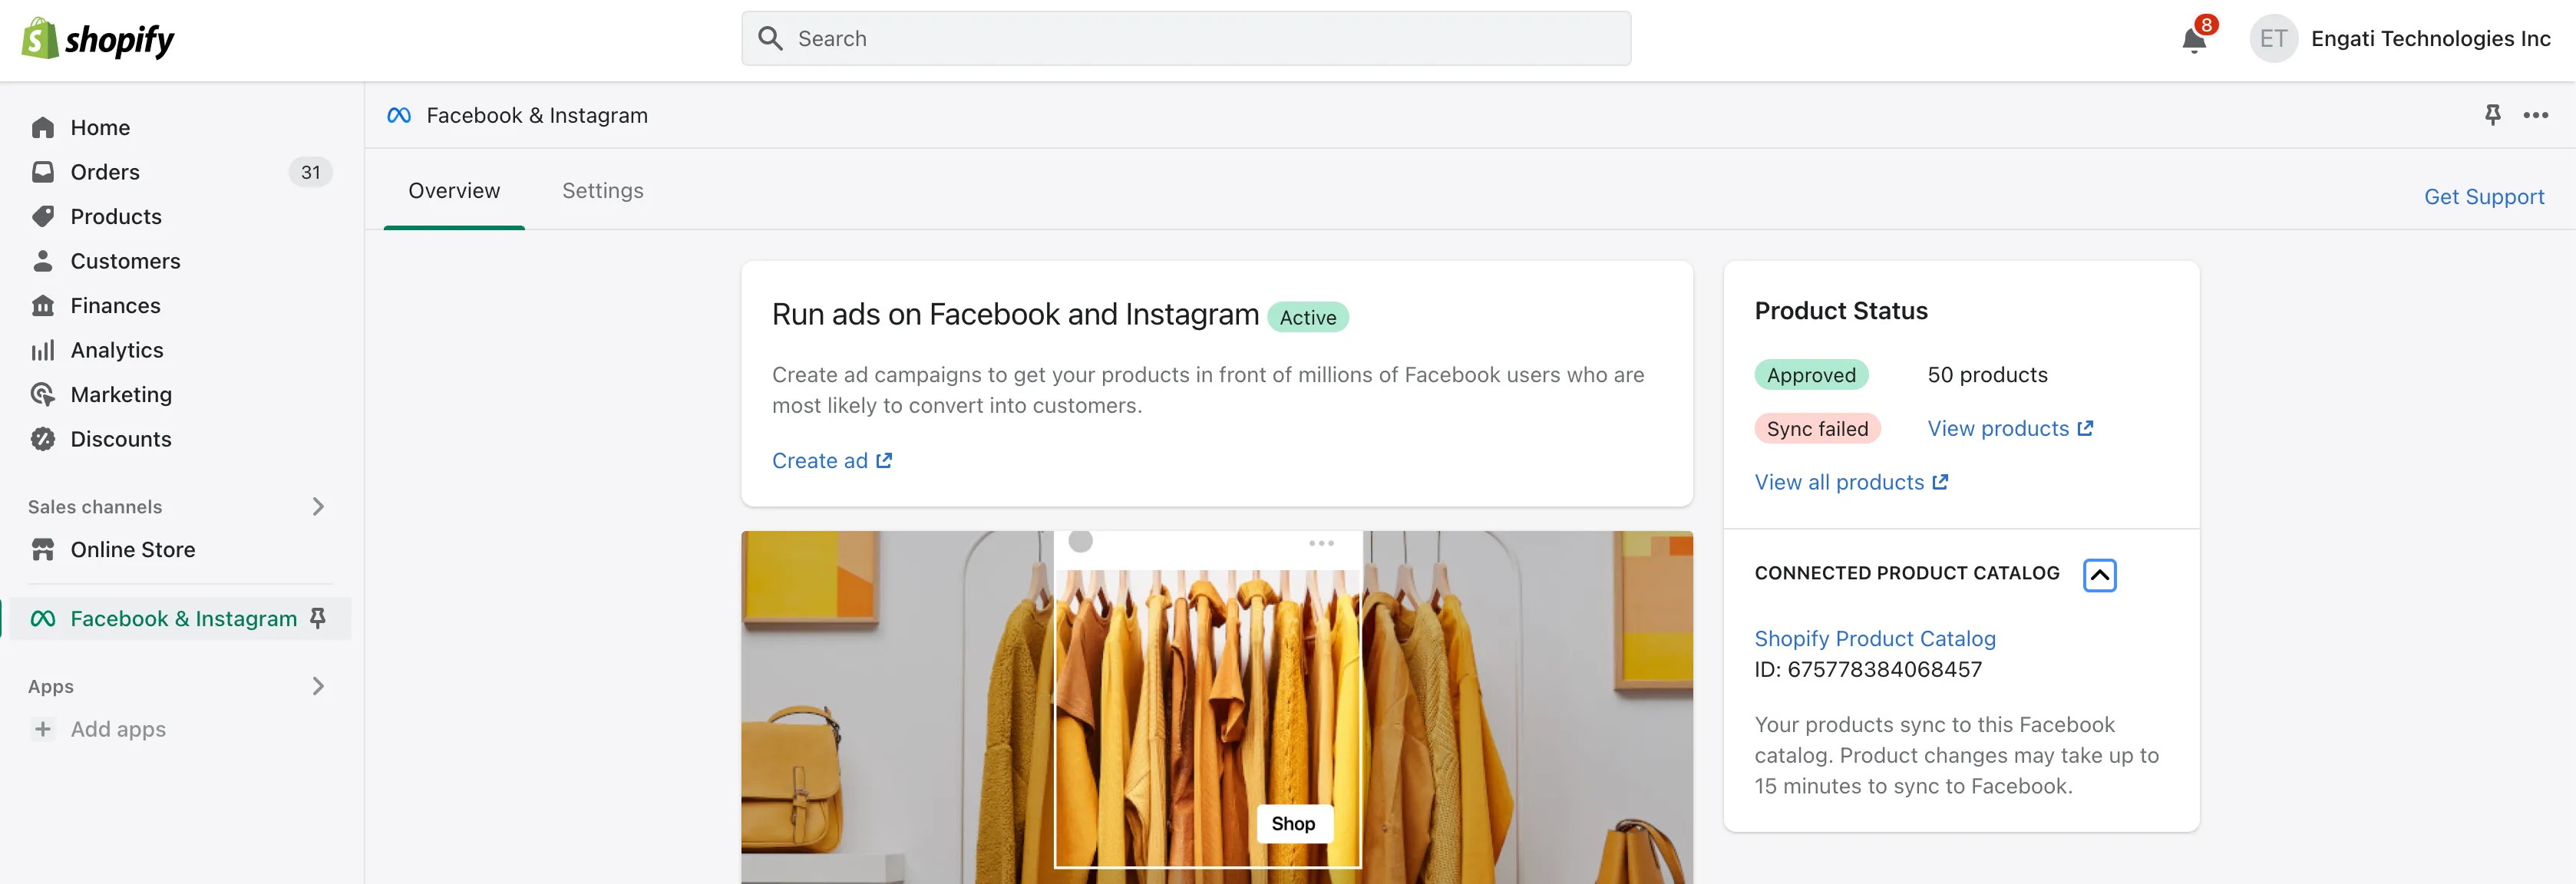
Task: Click the Shopify logo
Action: point(98,39)
